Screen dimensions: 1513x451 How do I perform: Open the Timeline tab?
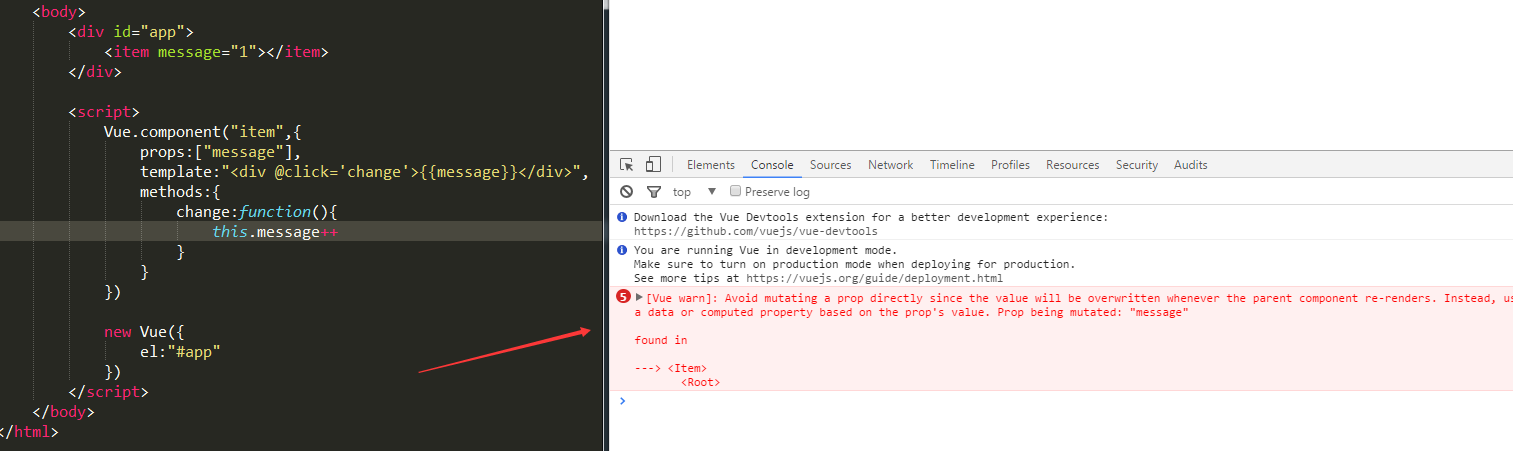952,165
